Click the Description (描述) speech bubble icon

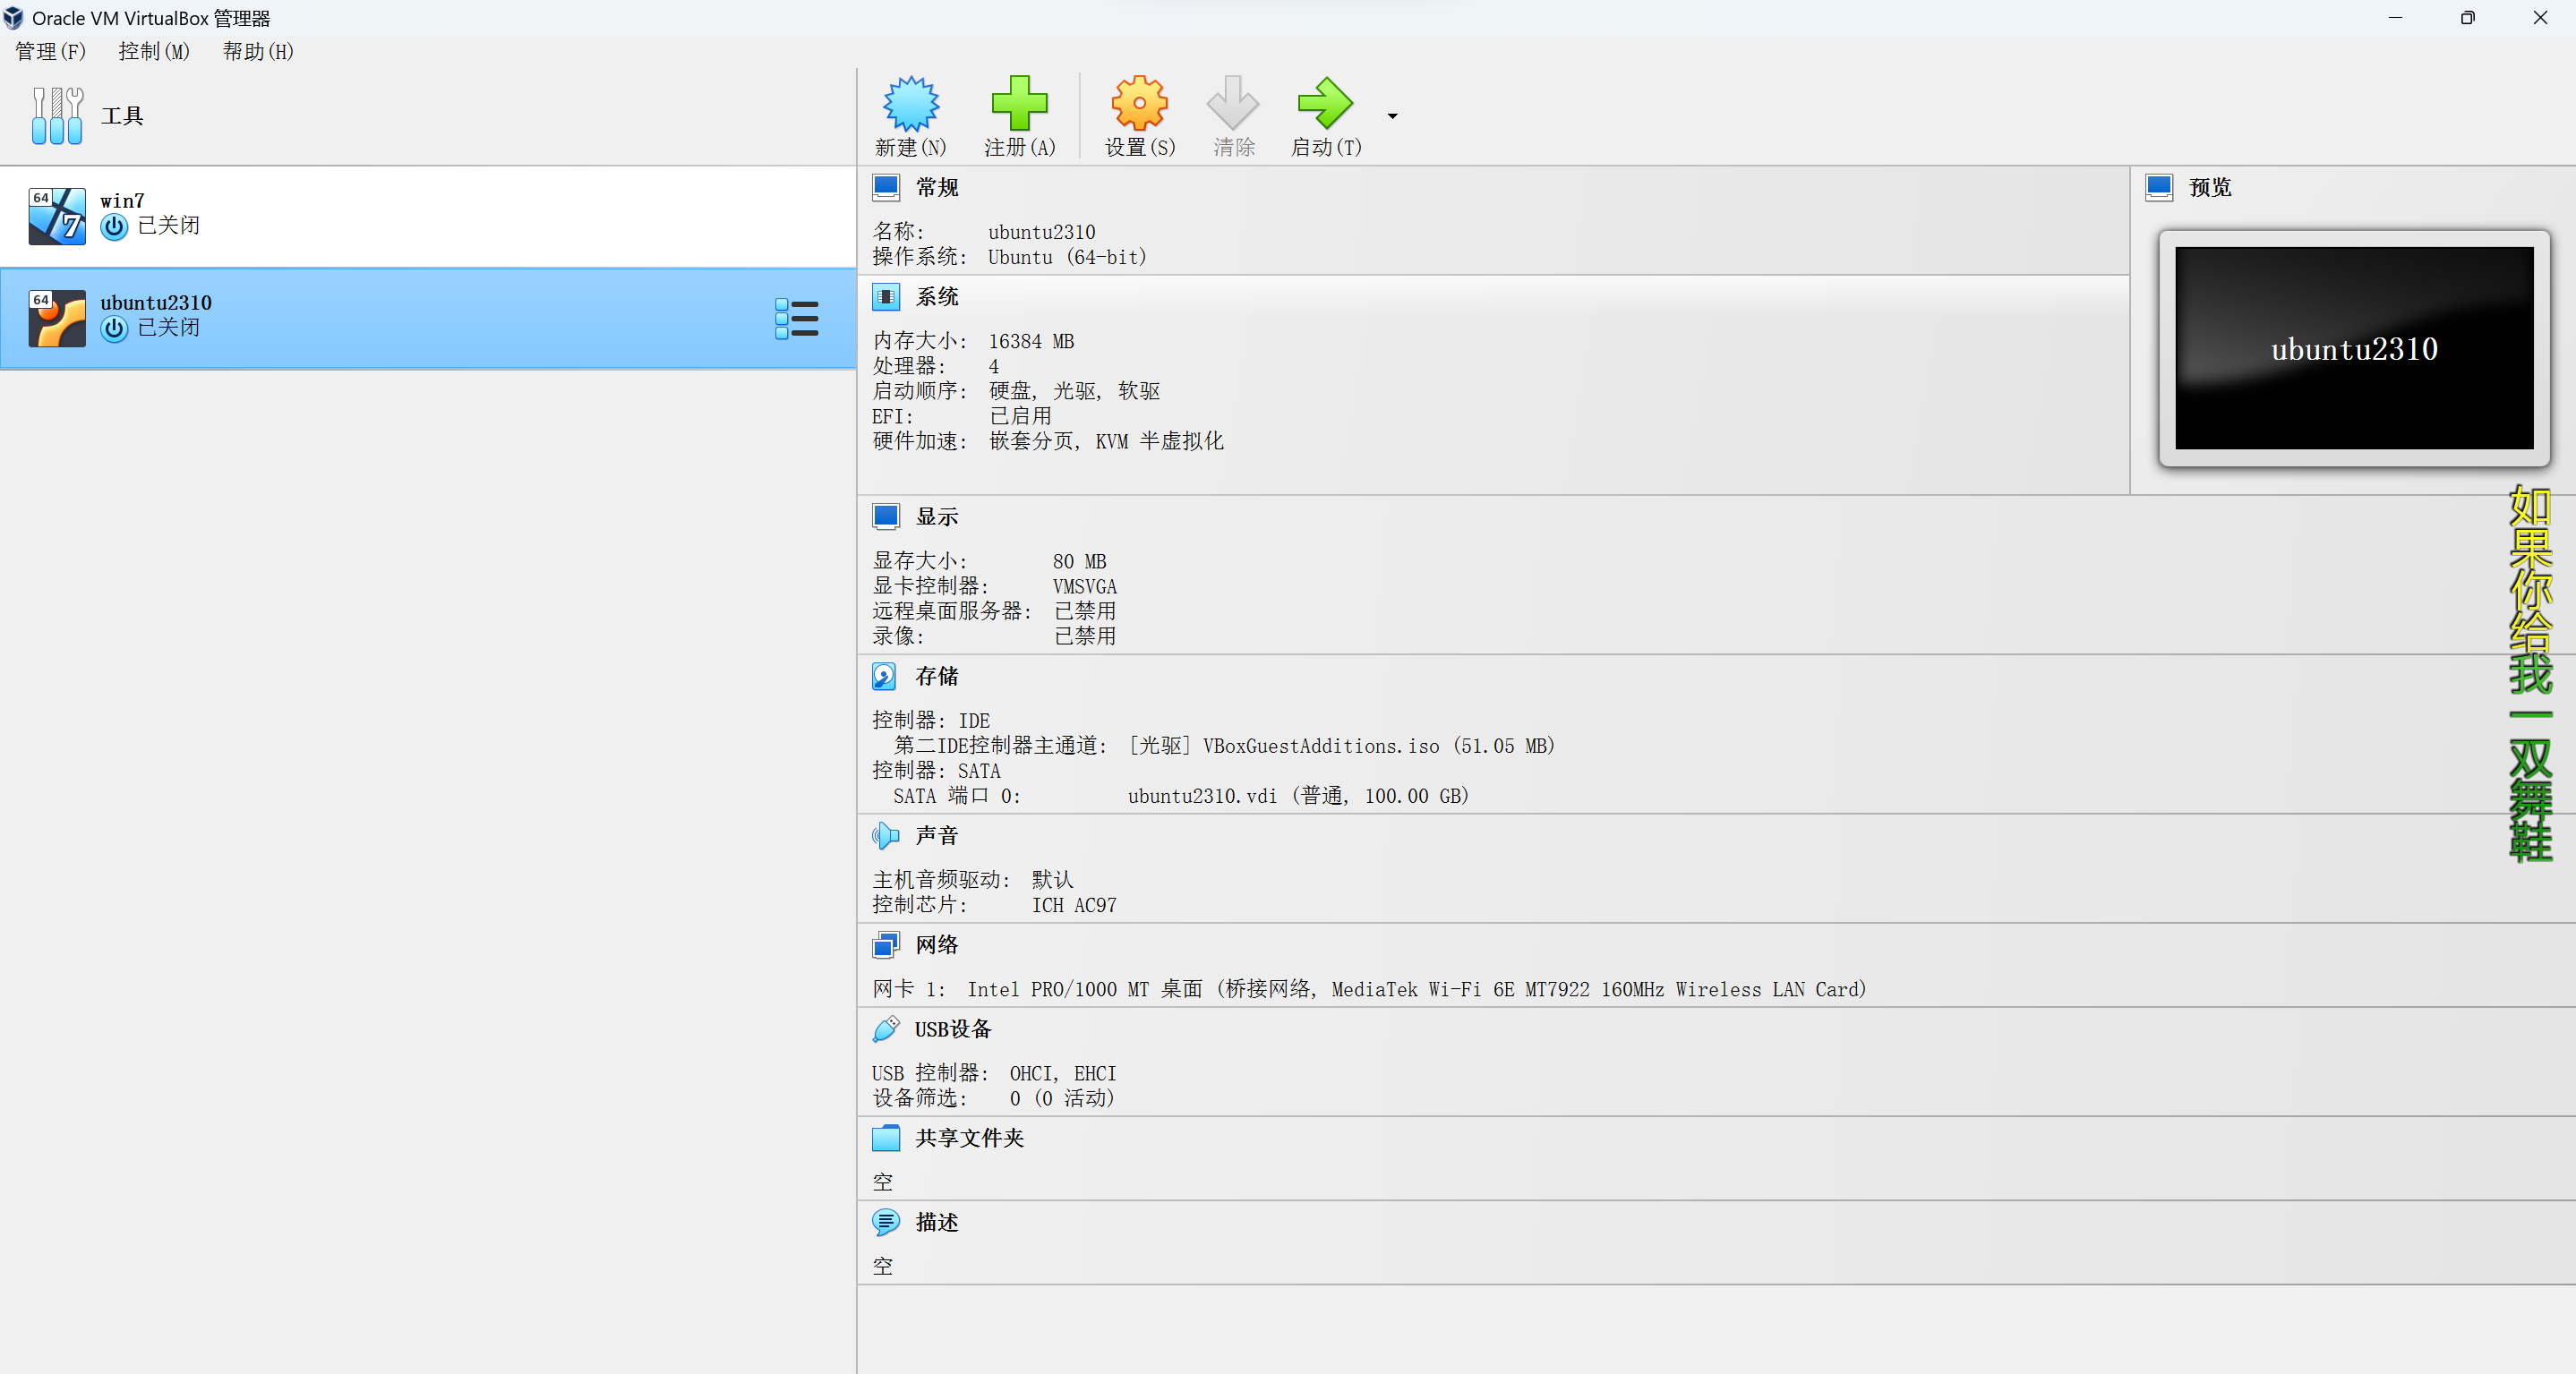point(886,1222)
